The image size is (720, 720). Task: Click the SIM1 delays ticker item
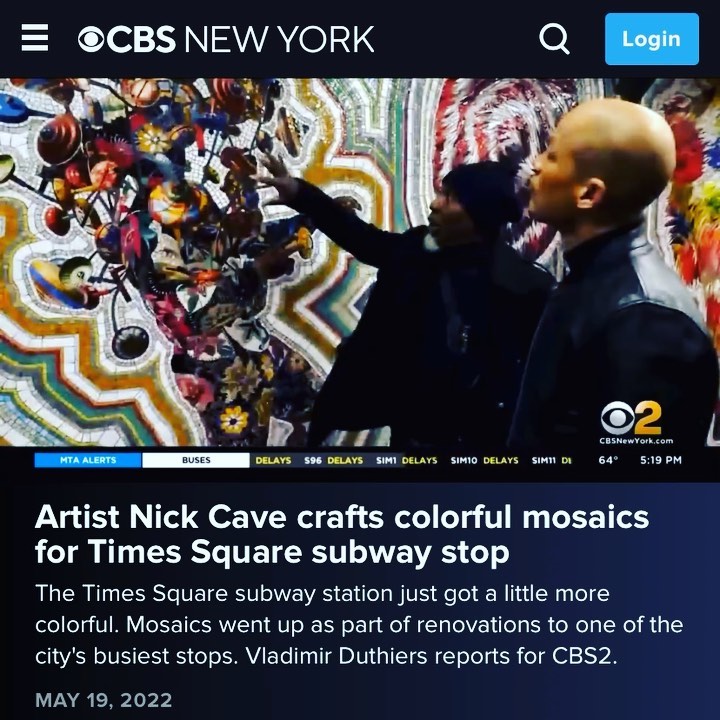pyautogui.click(x=406, y=460)
